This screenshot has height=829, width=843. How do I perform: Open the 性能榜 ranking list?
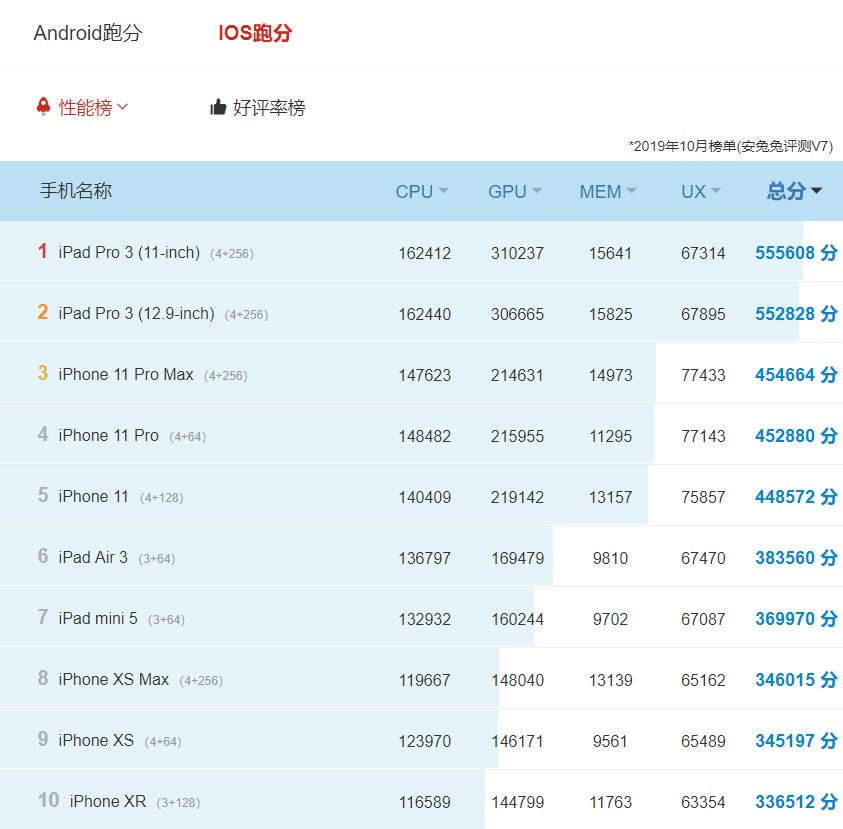tap(85, 108)
